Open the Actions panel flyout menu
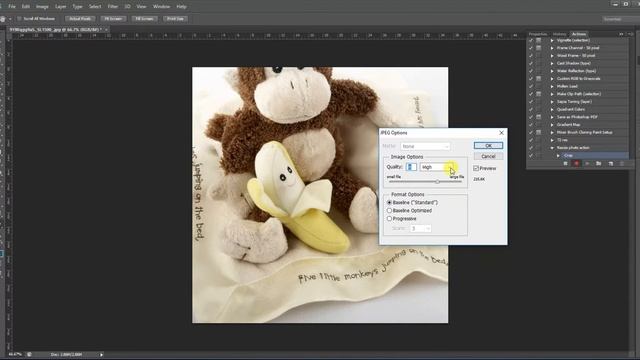Image resolution: width=640 pixels, height=360 pixels. pos(631,34)
